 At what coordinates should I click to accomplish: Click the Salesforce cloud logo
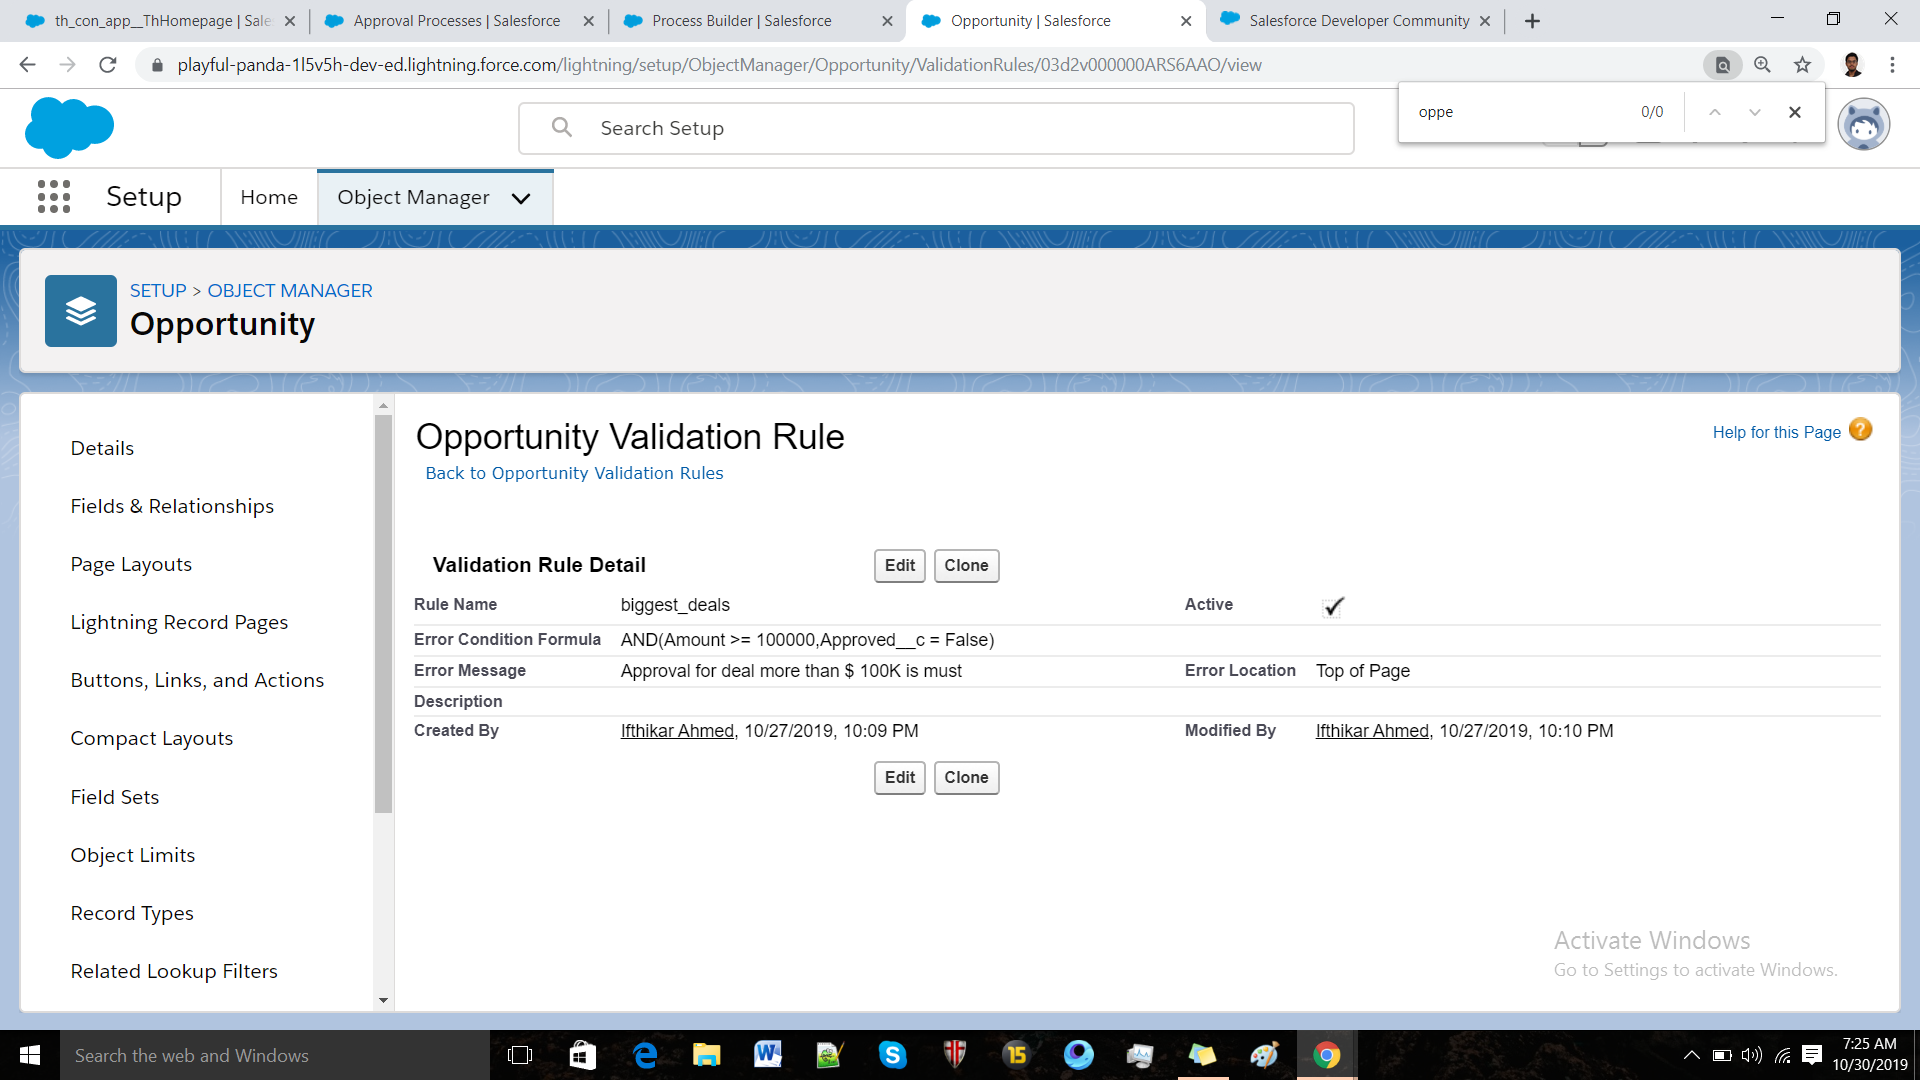pyautogui.click(x=69, y=128)
